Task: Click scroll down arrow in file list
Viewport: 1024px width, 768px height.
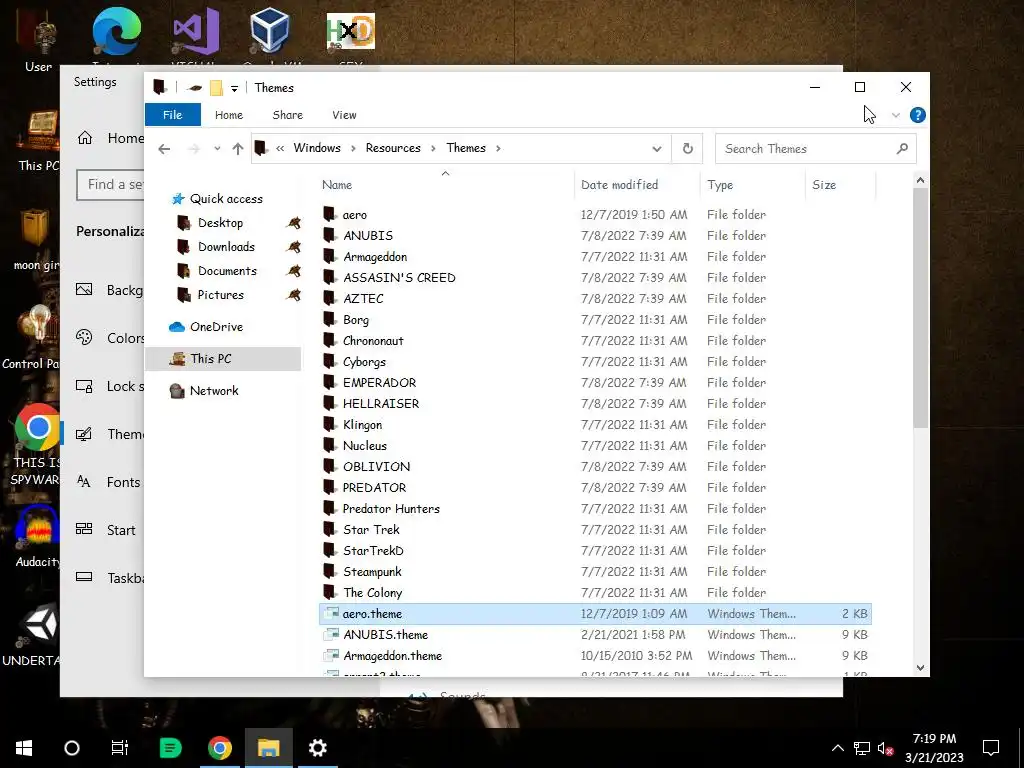Action: 920,667
